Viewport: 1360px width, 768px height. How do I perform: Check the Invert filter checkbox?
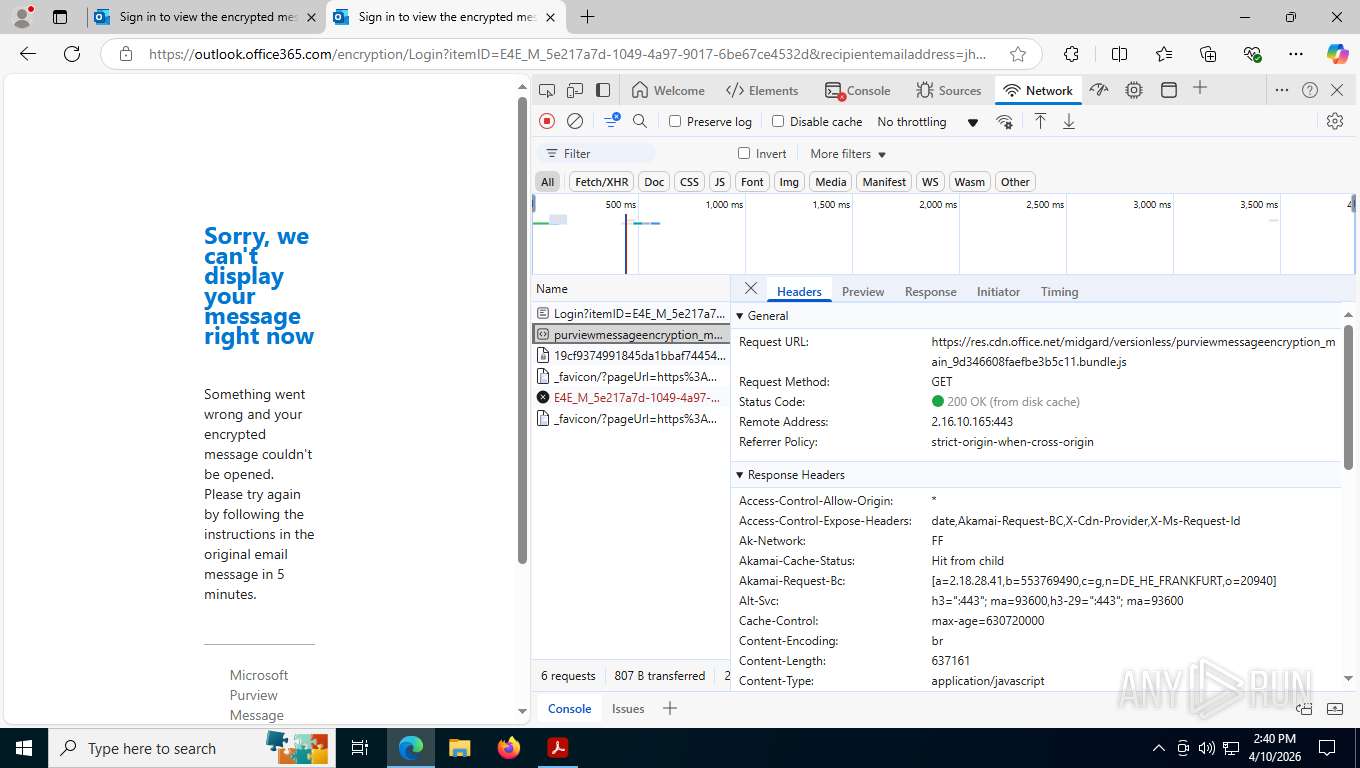click(744, 153)
